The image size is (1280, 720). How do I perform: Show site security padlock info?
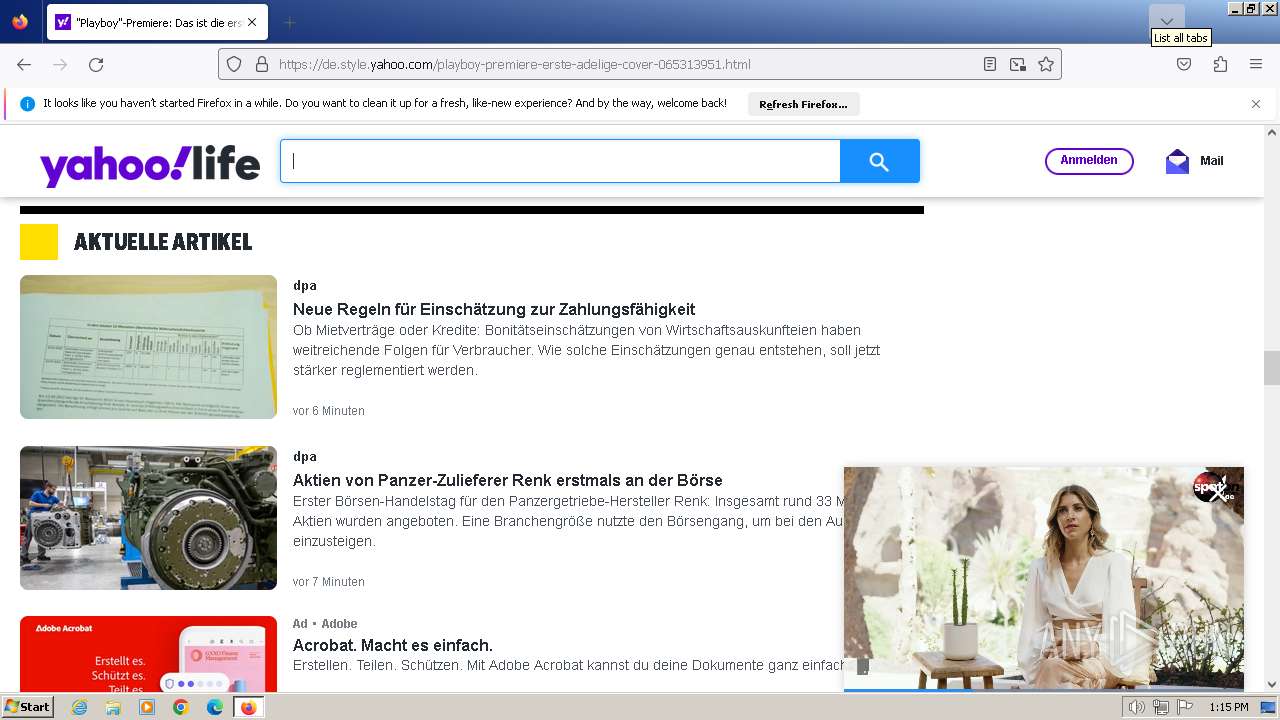pos(262,64)
